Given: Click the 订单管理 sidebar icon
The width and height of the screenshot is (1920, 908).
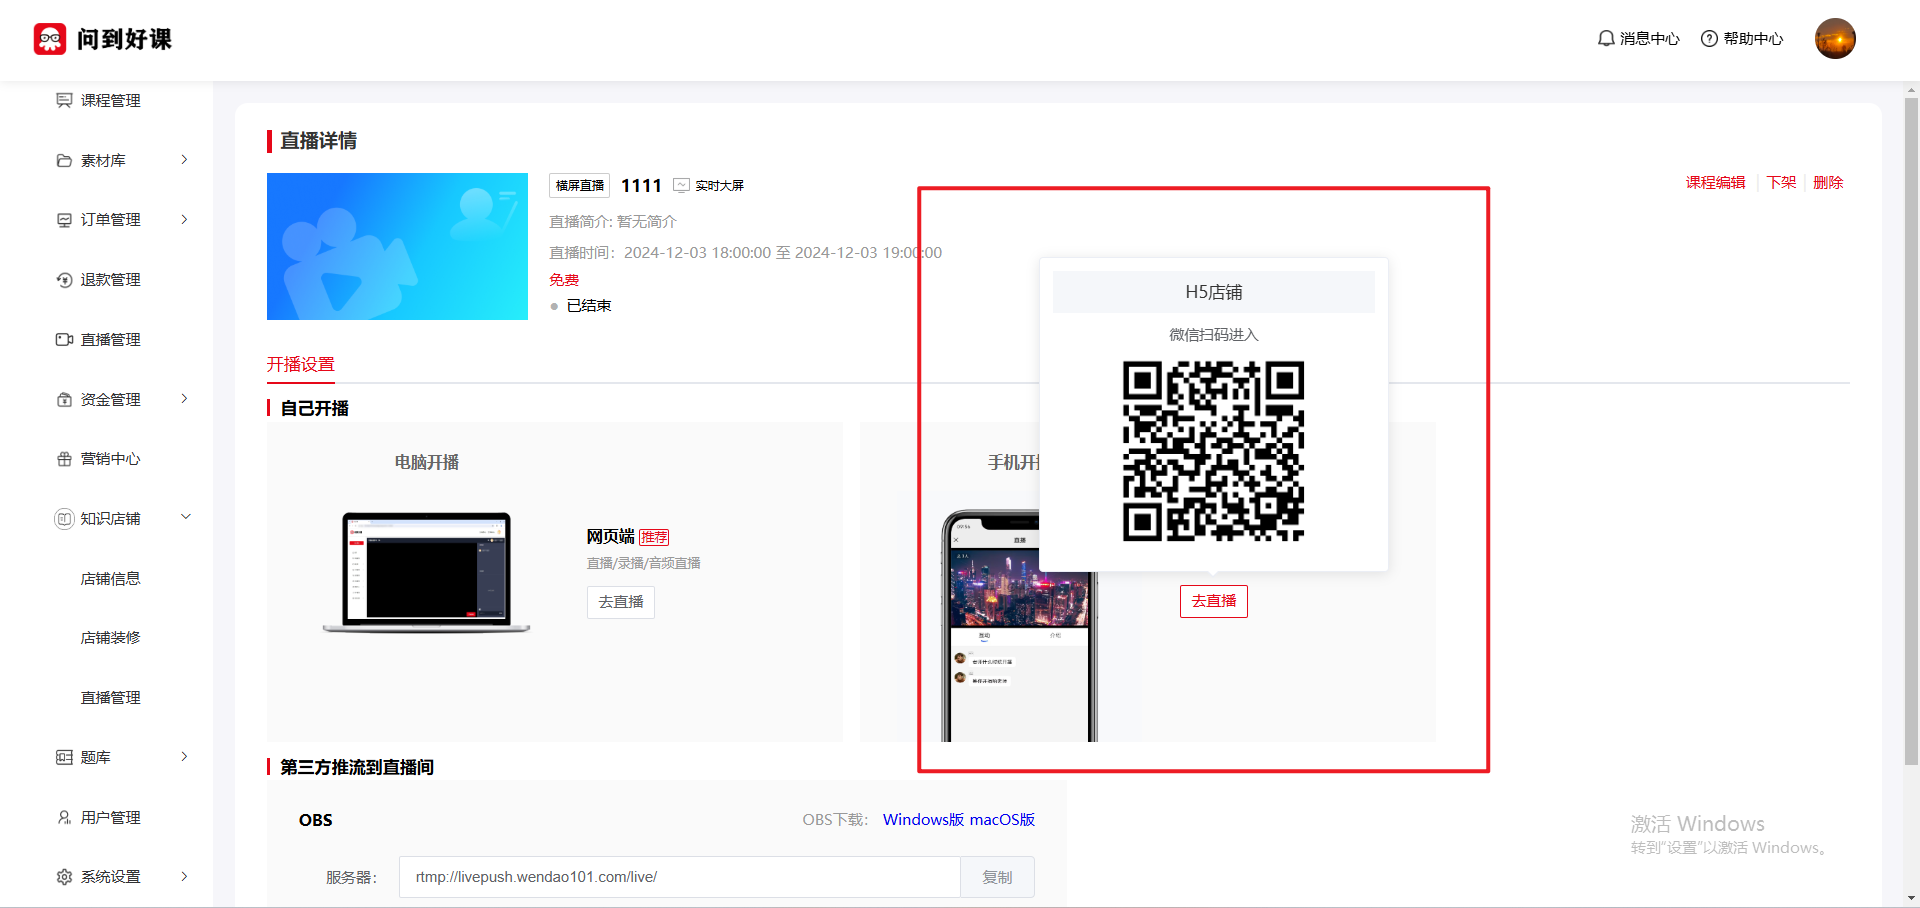Looking at the screenshot, I should (64, 220).
